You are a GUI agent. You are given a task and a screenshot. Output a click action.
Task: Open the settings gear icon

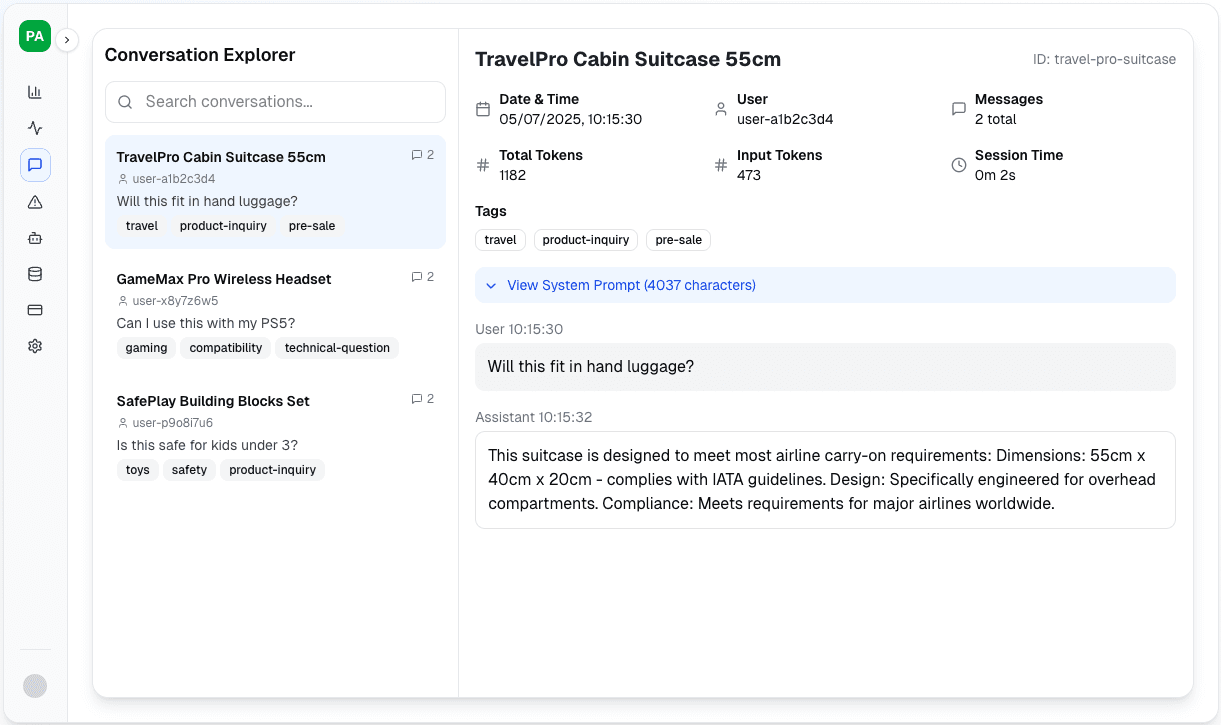35,345
